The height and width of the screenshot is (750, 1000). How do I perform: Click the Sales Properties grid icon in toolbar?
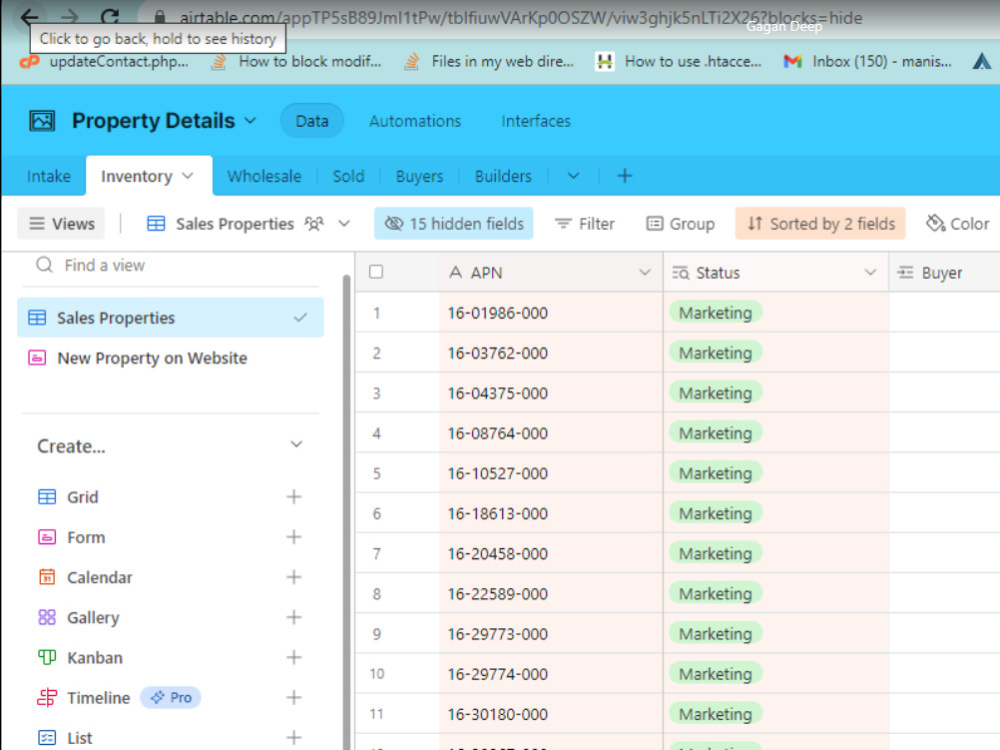point(156,224)
